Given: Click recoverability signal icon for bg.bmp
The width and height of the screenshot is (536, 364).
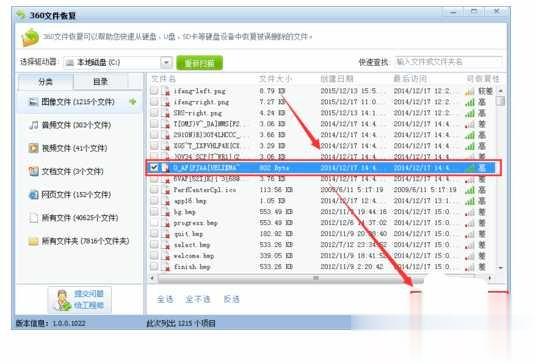Looking at the screenshot, I should pyautogui.click(x=470, y=212).
